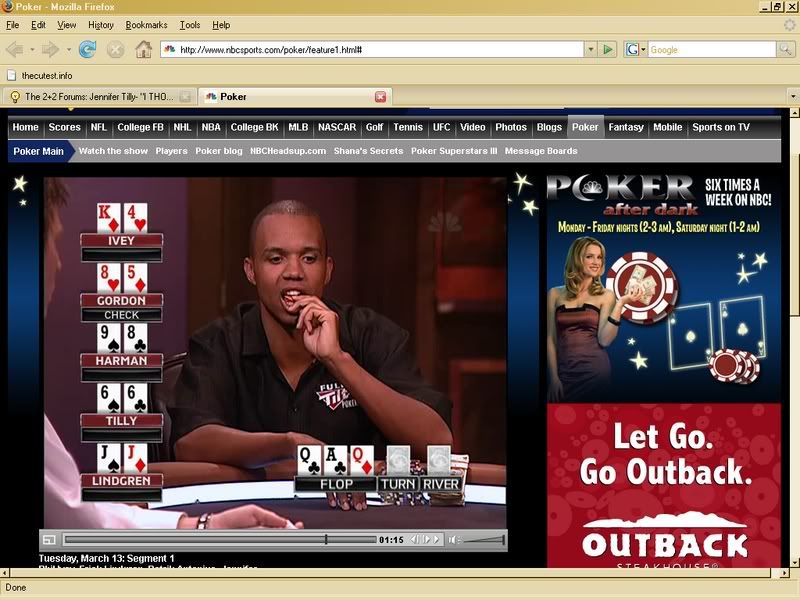Step the video back one frame
The image size is (800, 600).
(414, 539)
